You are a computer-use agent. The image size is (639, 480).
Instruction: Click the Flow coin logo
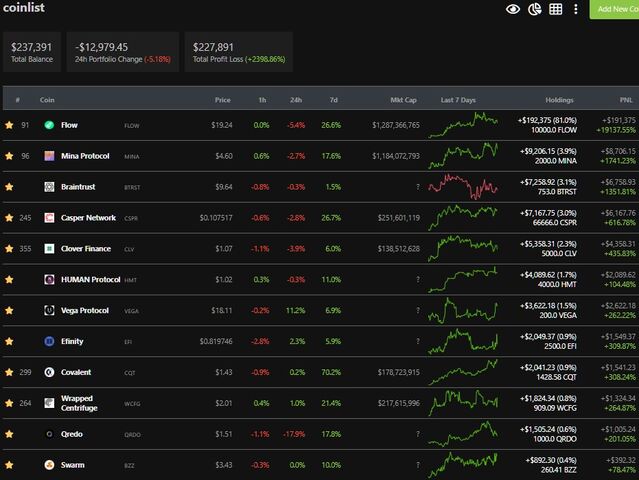coord(49,125)
